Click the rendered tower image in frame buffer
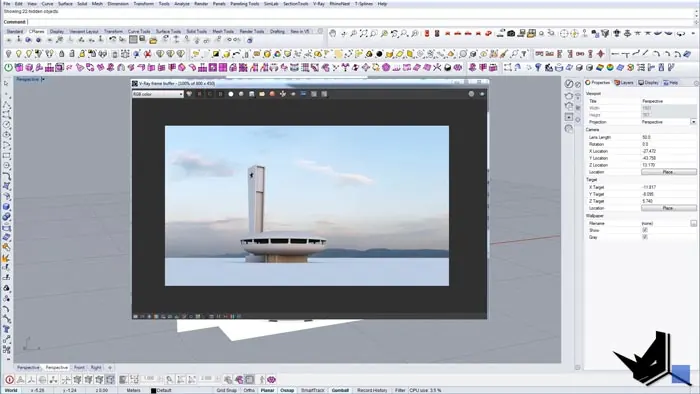Image resolution: width=700 pixels, height=394 pixels. pos(307,206)
